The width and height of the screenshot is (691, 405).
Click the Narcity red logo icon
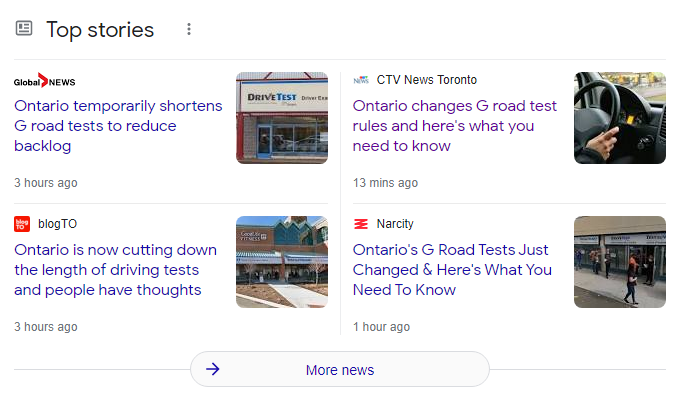tap(361, 224)
